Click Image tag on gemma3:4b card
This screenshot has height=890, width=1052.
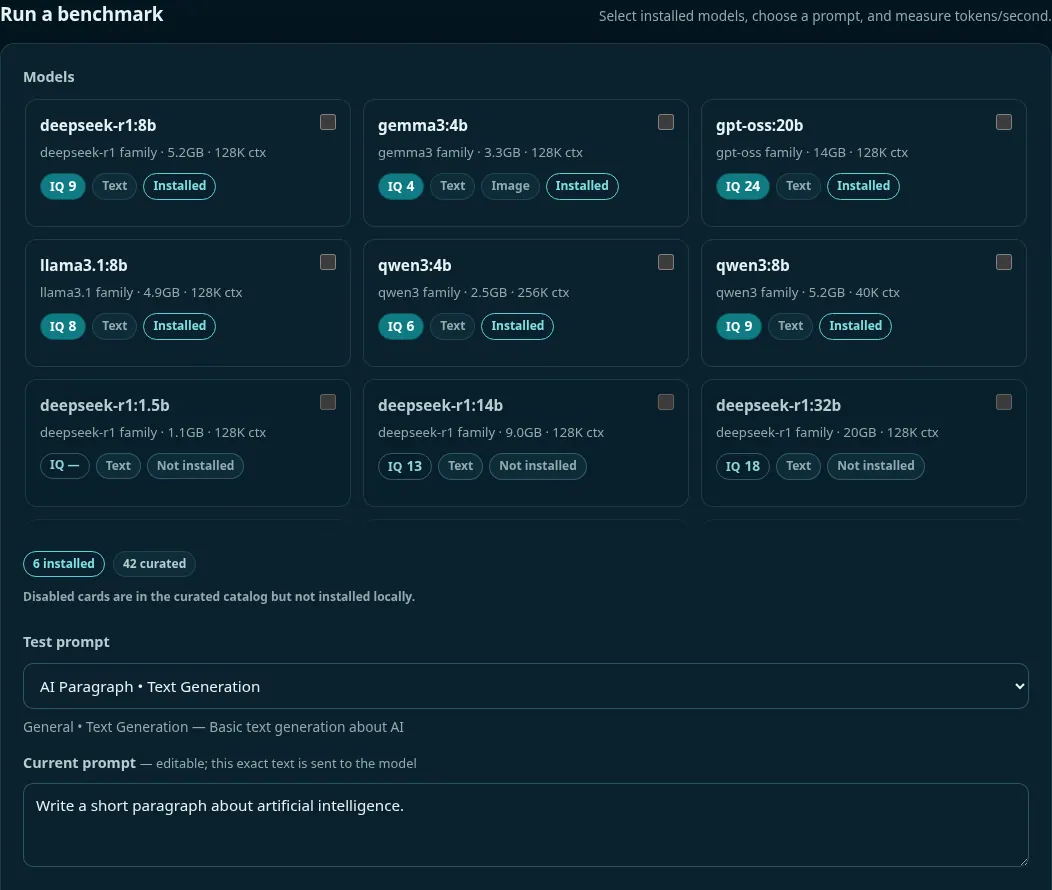pyautogui.click(x=510, y=186)
